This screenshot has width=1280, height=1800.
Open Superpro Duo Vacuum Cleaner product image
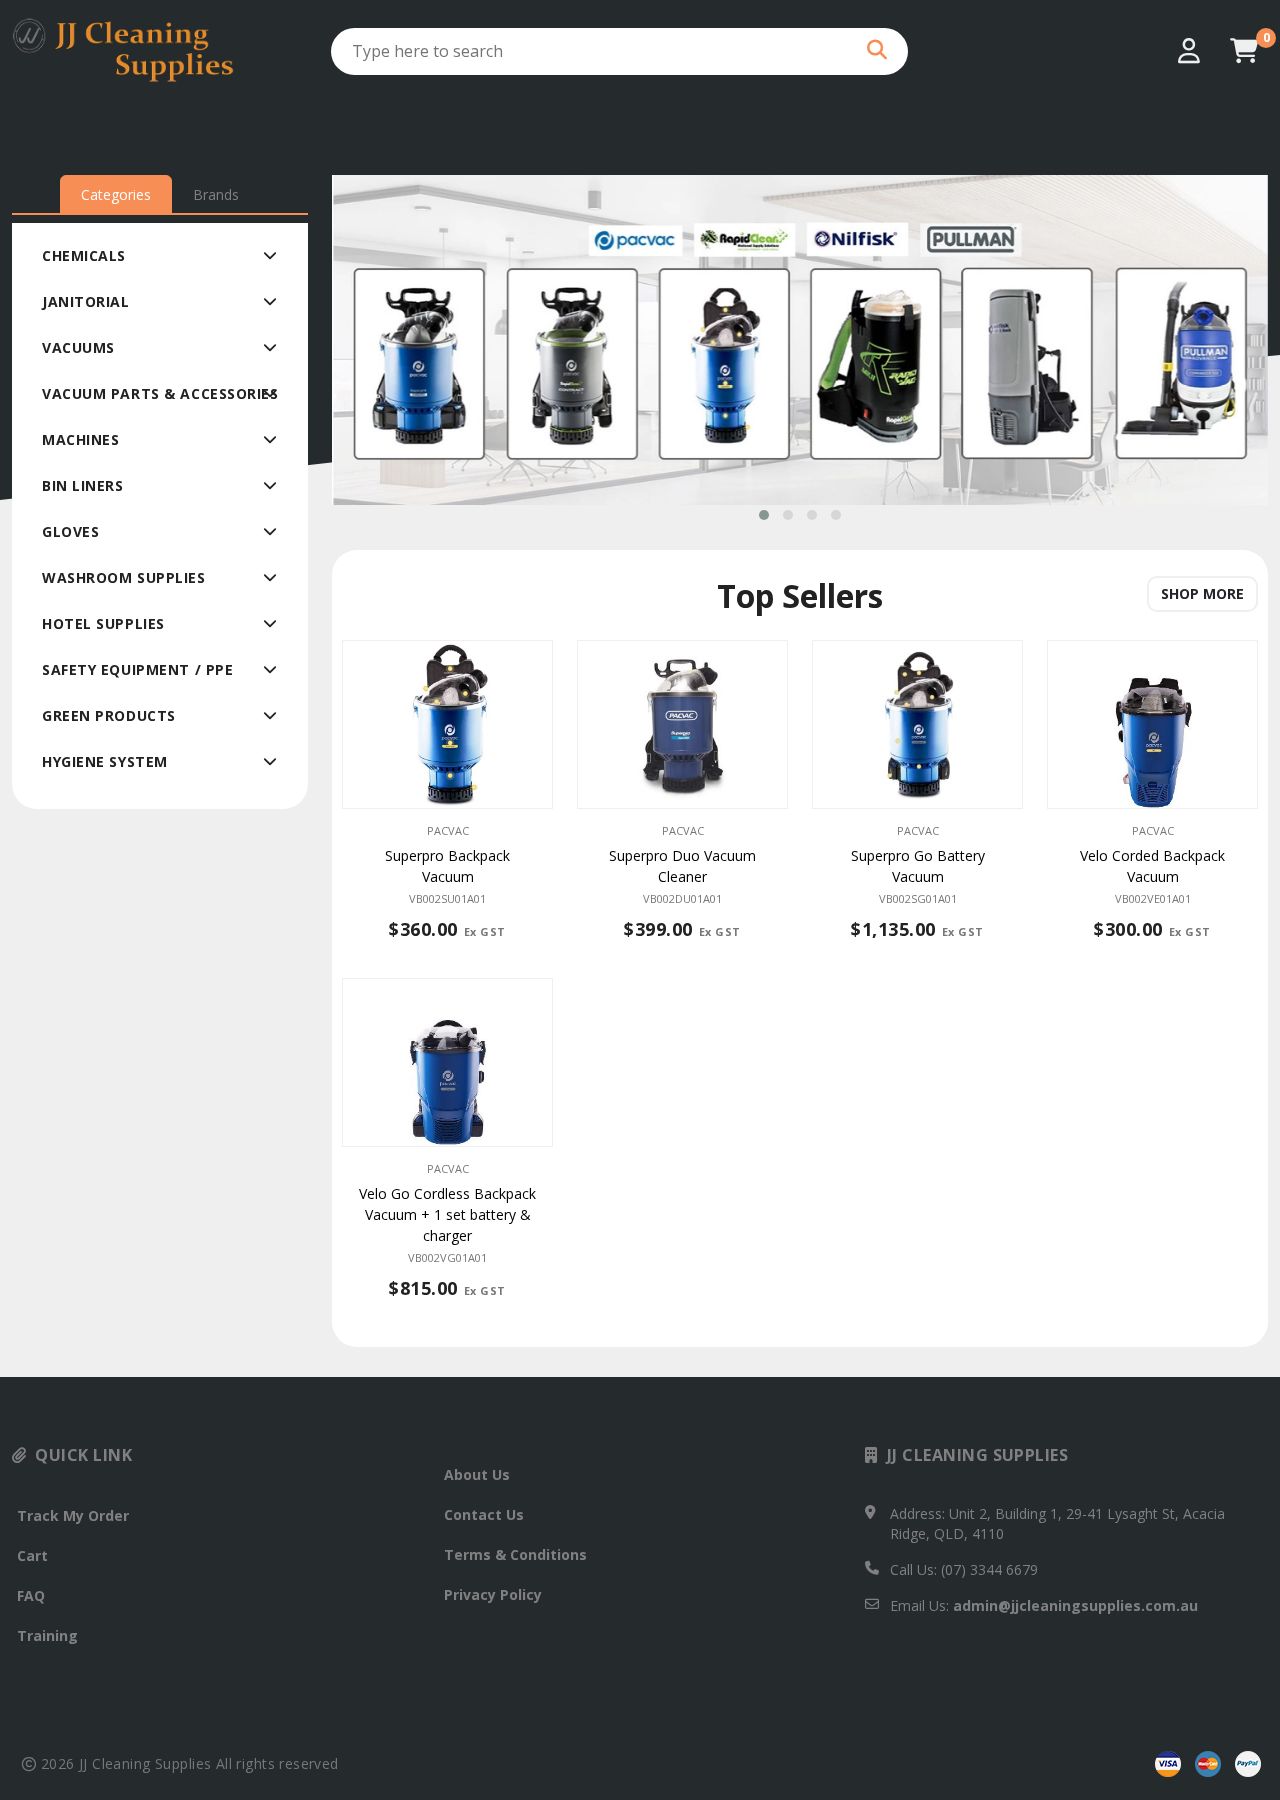point(682,724)
